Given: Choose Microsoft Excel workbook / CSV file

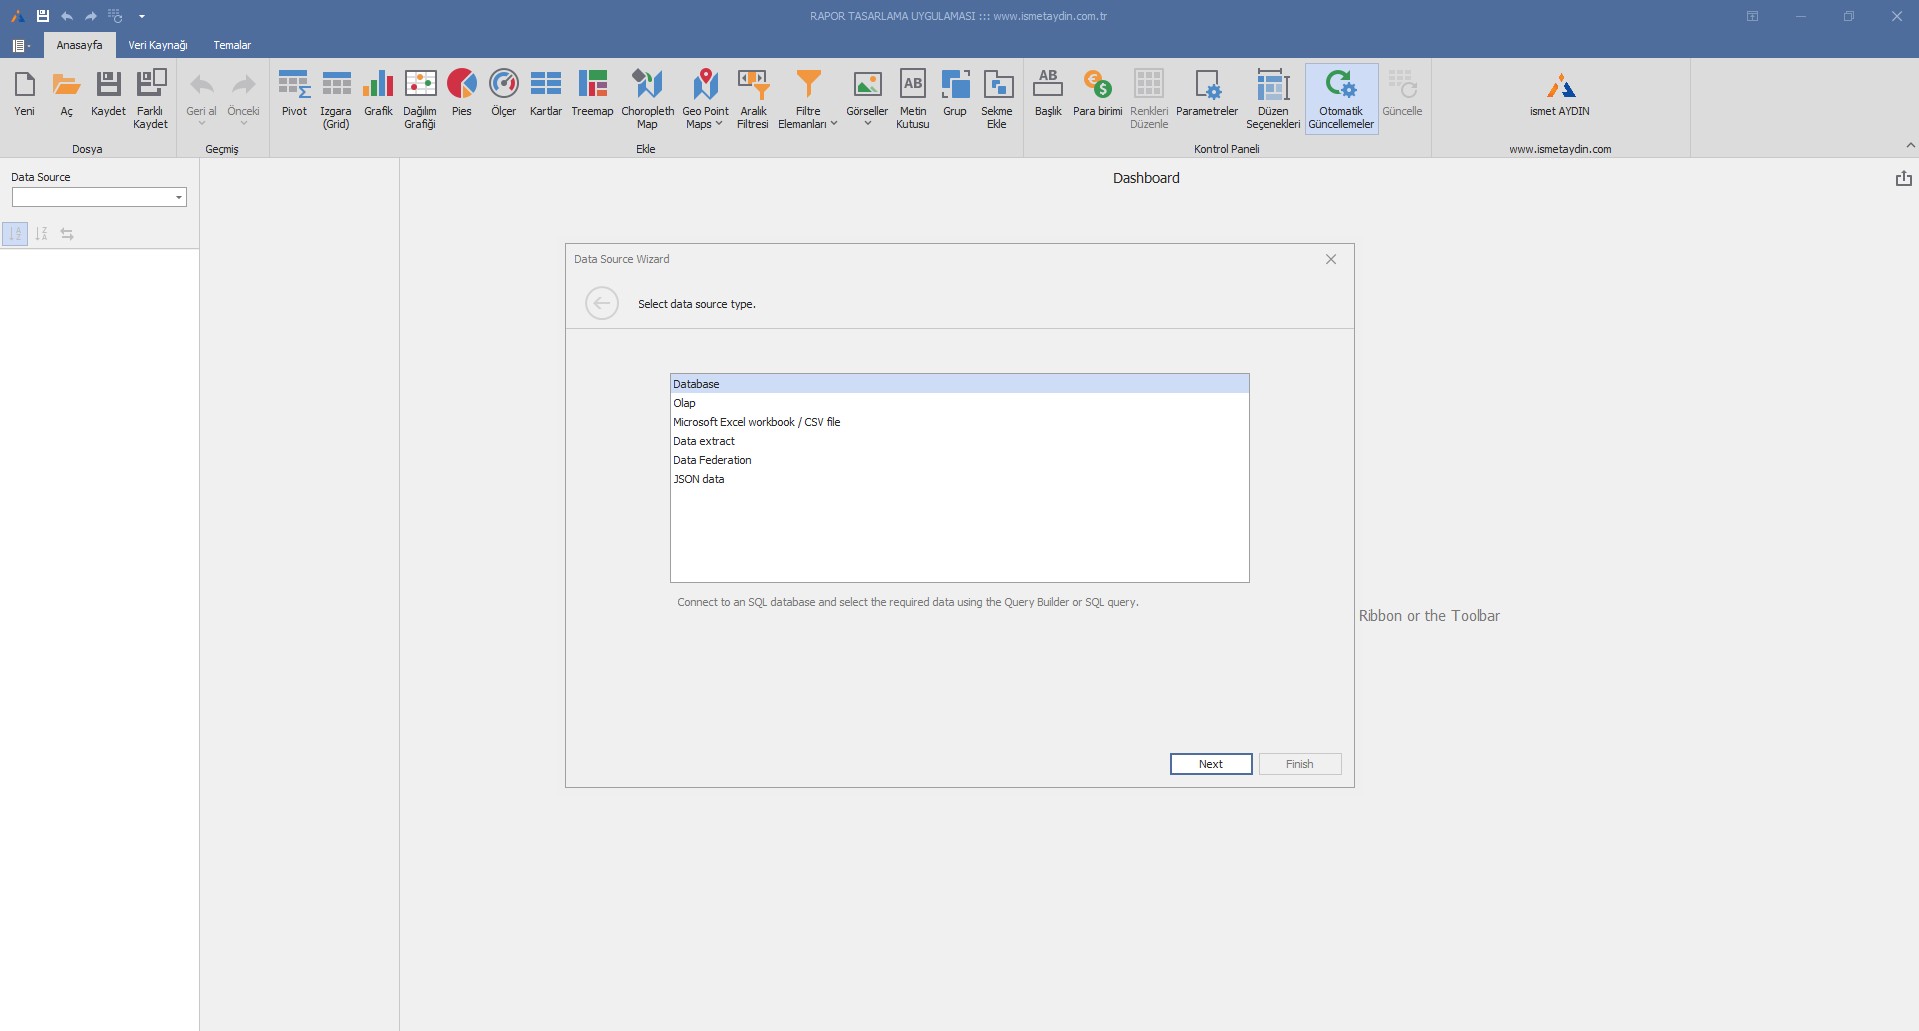Looking at the screenshot, I should 756,422.
